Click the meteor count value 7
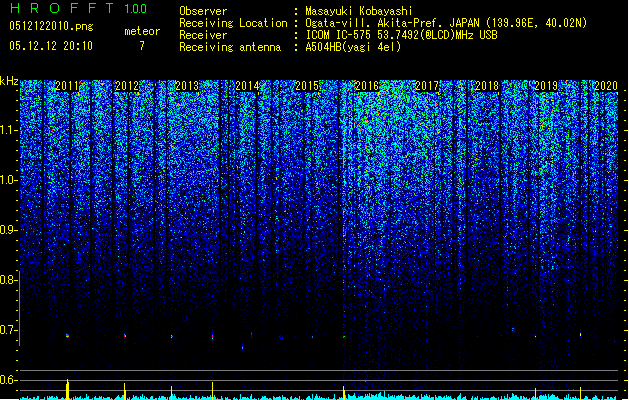Viewport: 629px width, 400px height. [142, 46]
